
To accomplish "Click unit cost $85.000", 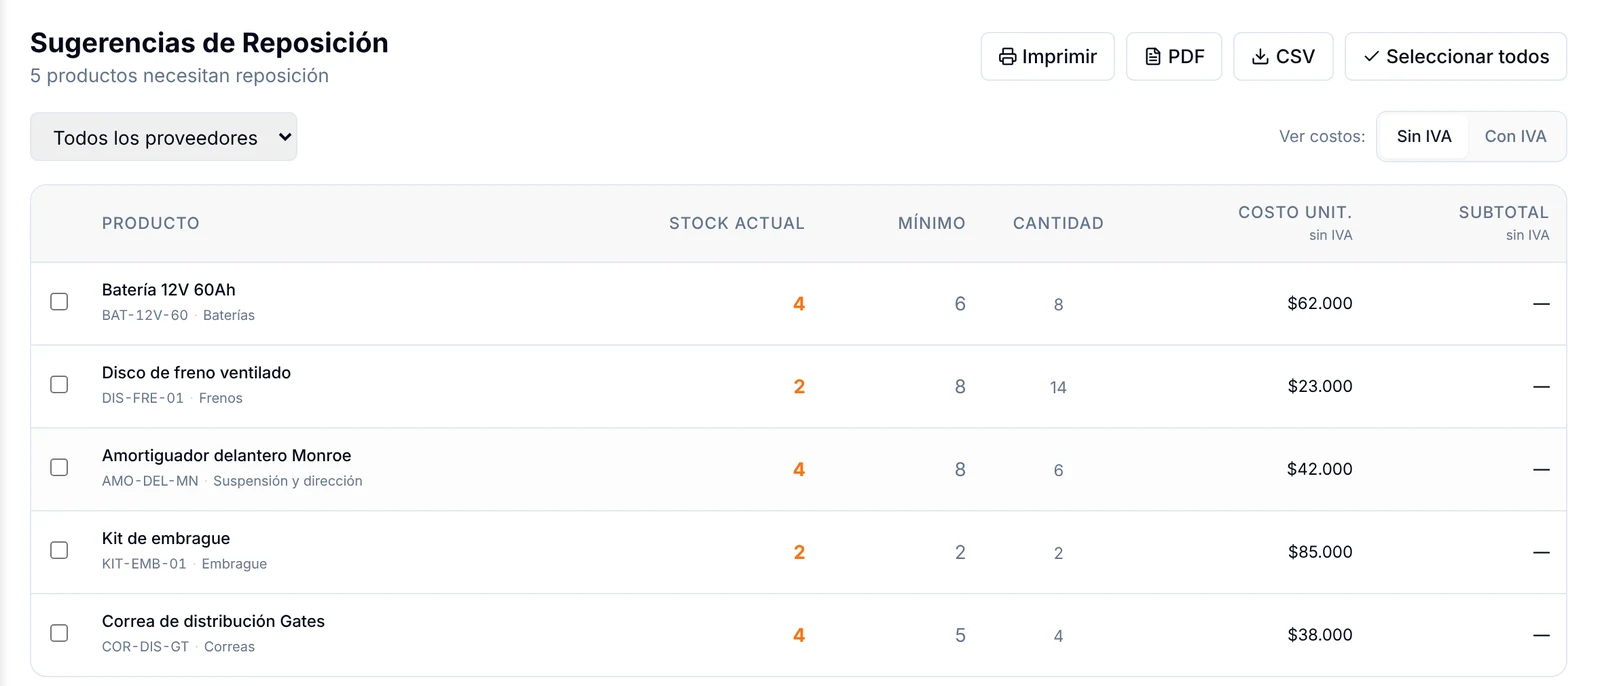I will coord(1320,552).
